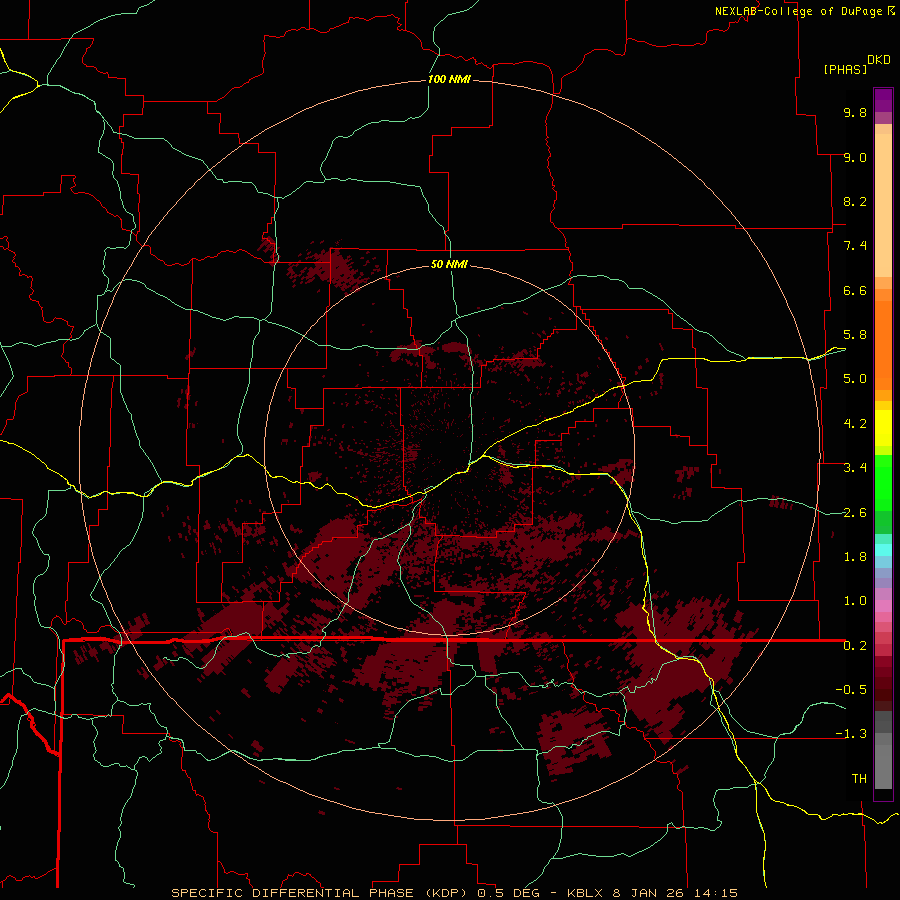Click the 8 JAN 26 14:15 timestamp
This screenshot has height=900, width=900.
click(676, 893)
